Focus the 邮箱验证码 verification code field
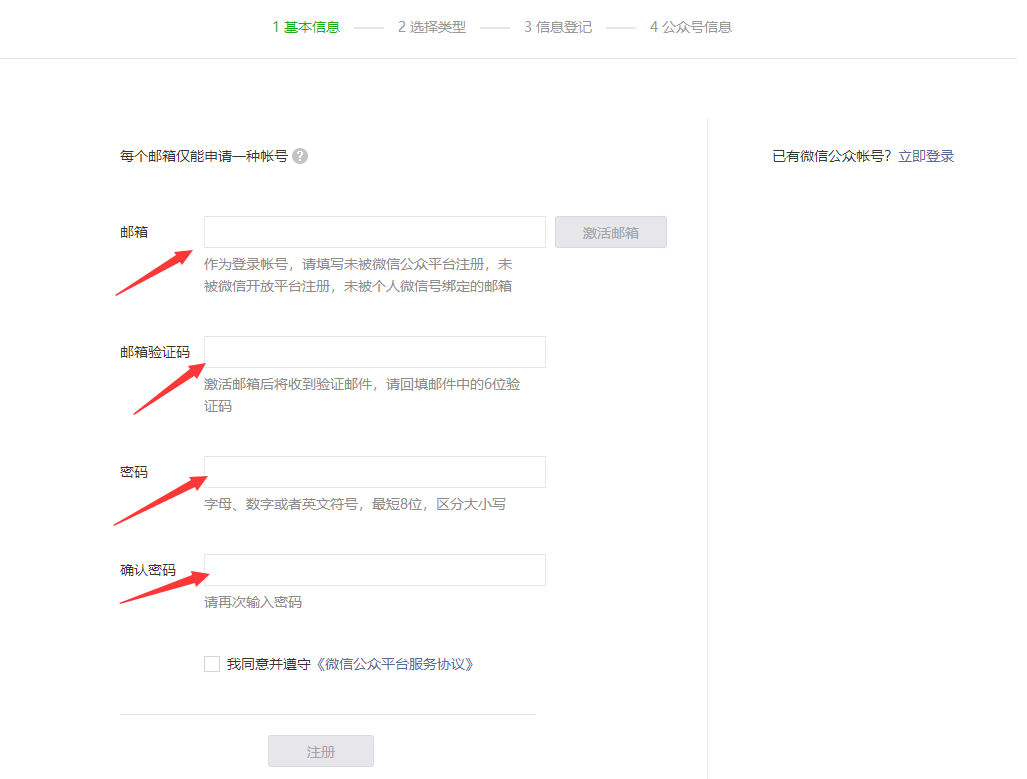This screenshot has height=779, width=1027. (x=375, y=352)
